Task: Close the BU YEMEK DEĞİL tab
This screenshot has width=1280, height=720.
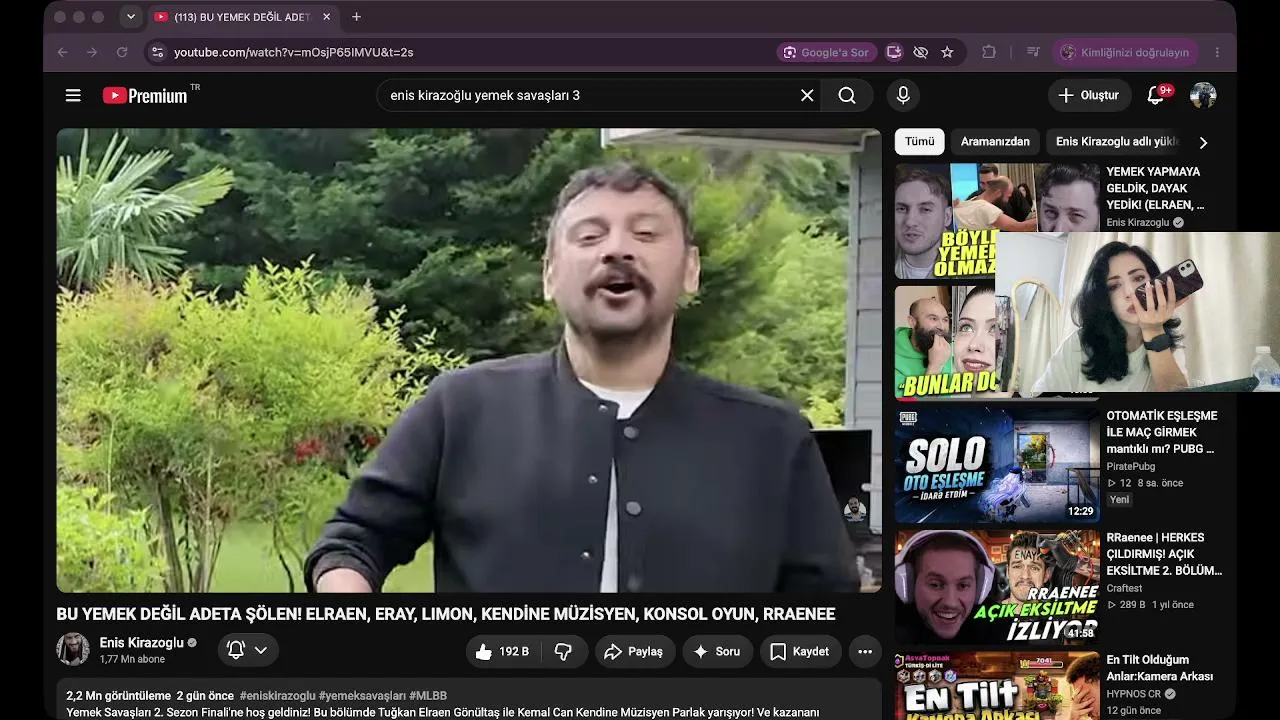Action: 326,17
